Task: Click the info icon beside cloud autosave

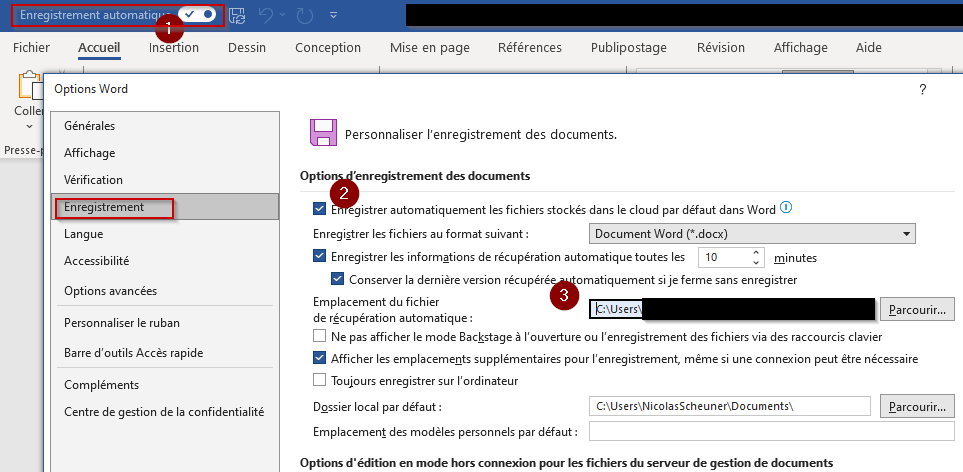Action: click(x=786, y=208)
